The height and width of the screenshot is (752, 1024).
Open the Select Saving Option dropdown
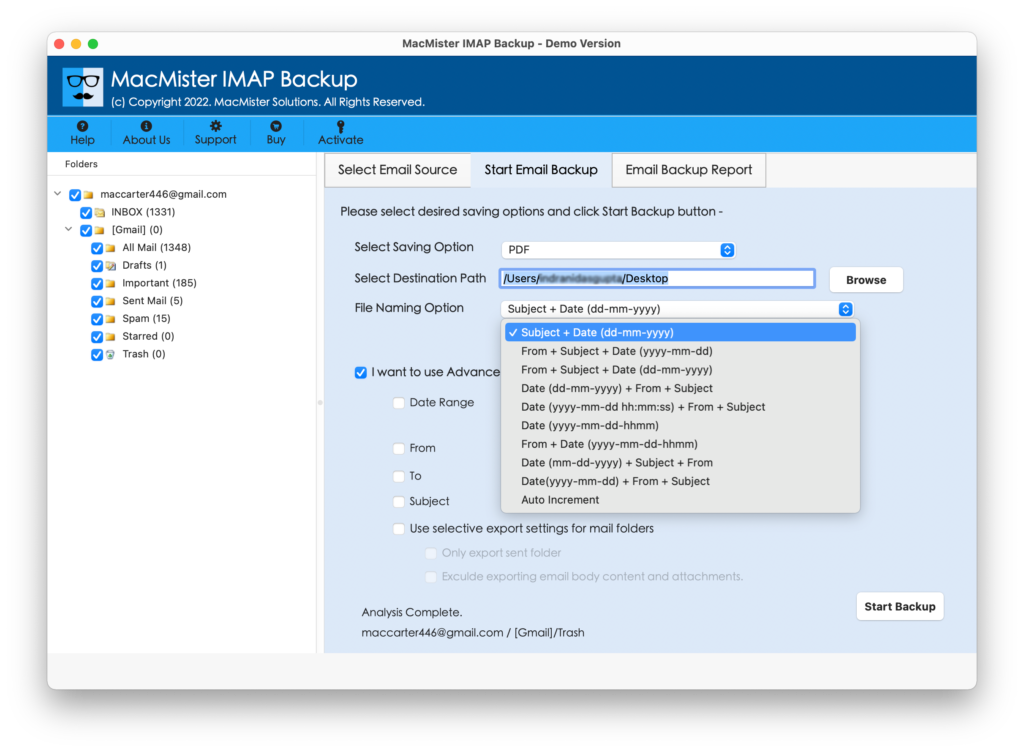point(617,248)
